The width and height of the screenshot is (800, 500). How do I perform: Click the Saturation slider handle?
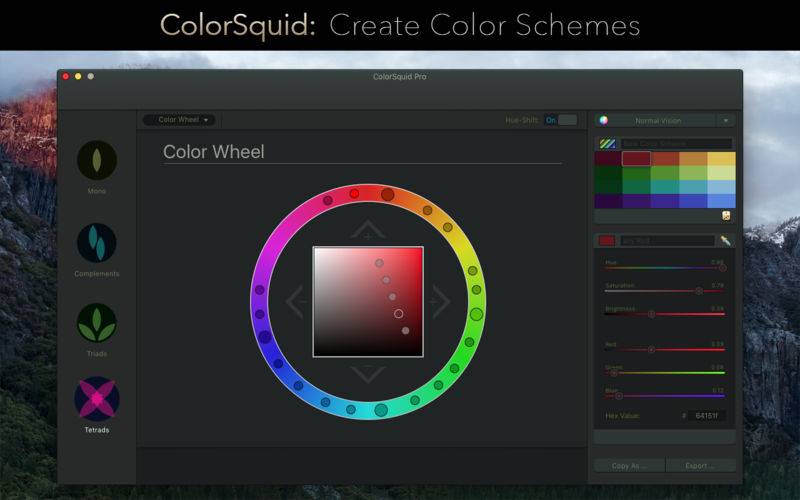click(699, 291)
